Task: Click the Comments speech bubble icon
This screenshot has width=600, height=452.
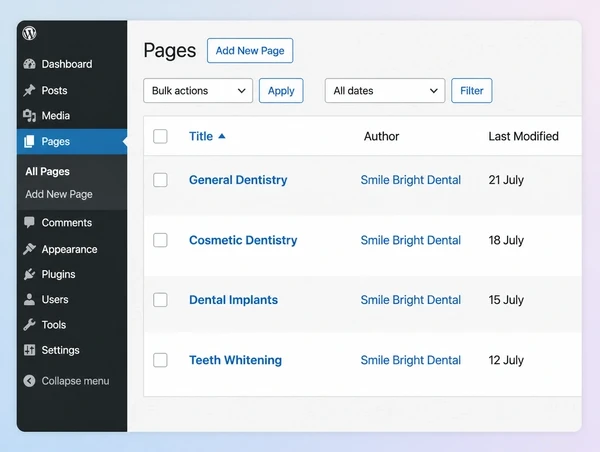Action: click(x=29, y=222)
